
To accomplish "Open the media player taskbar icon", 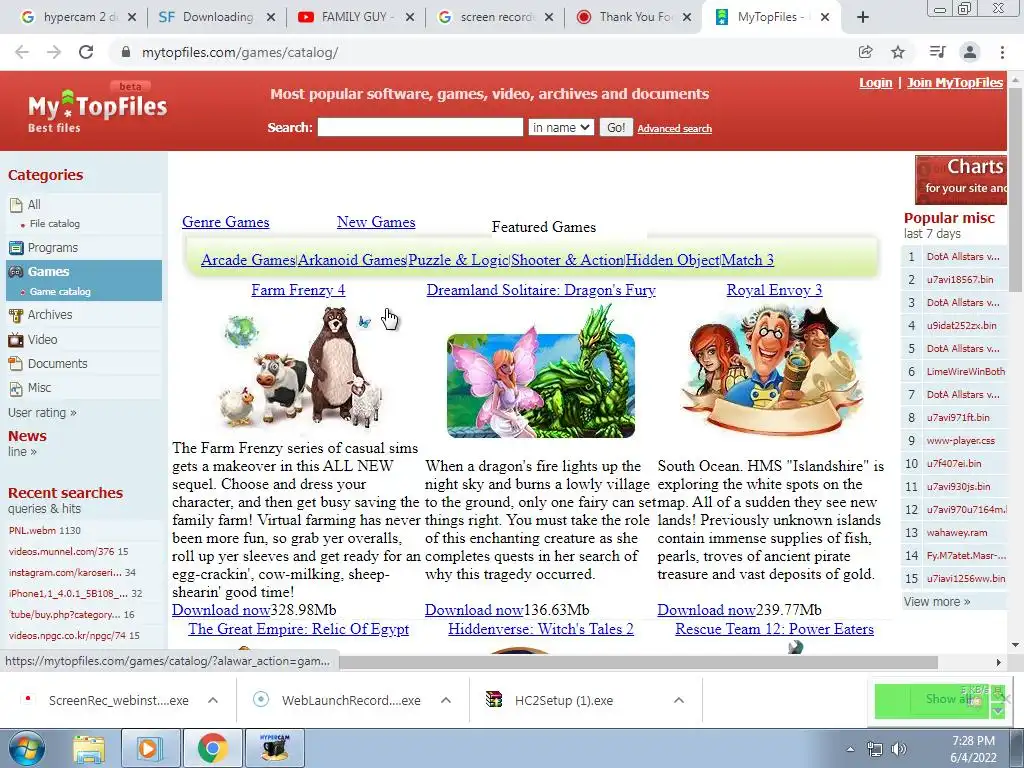I will 149,748.
